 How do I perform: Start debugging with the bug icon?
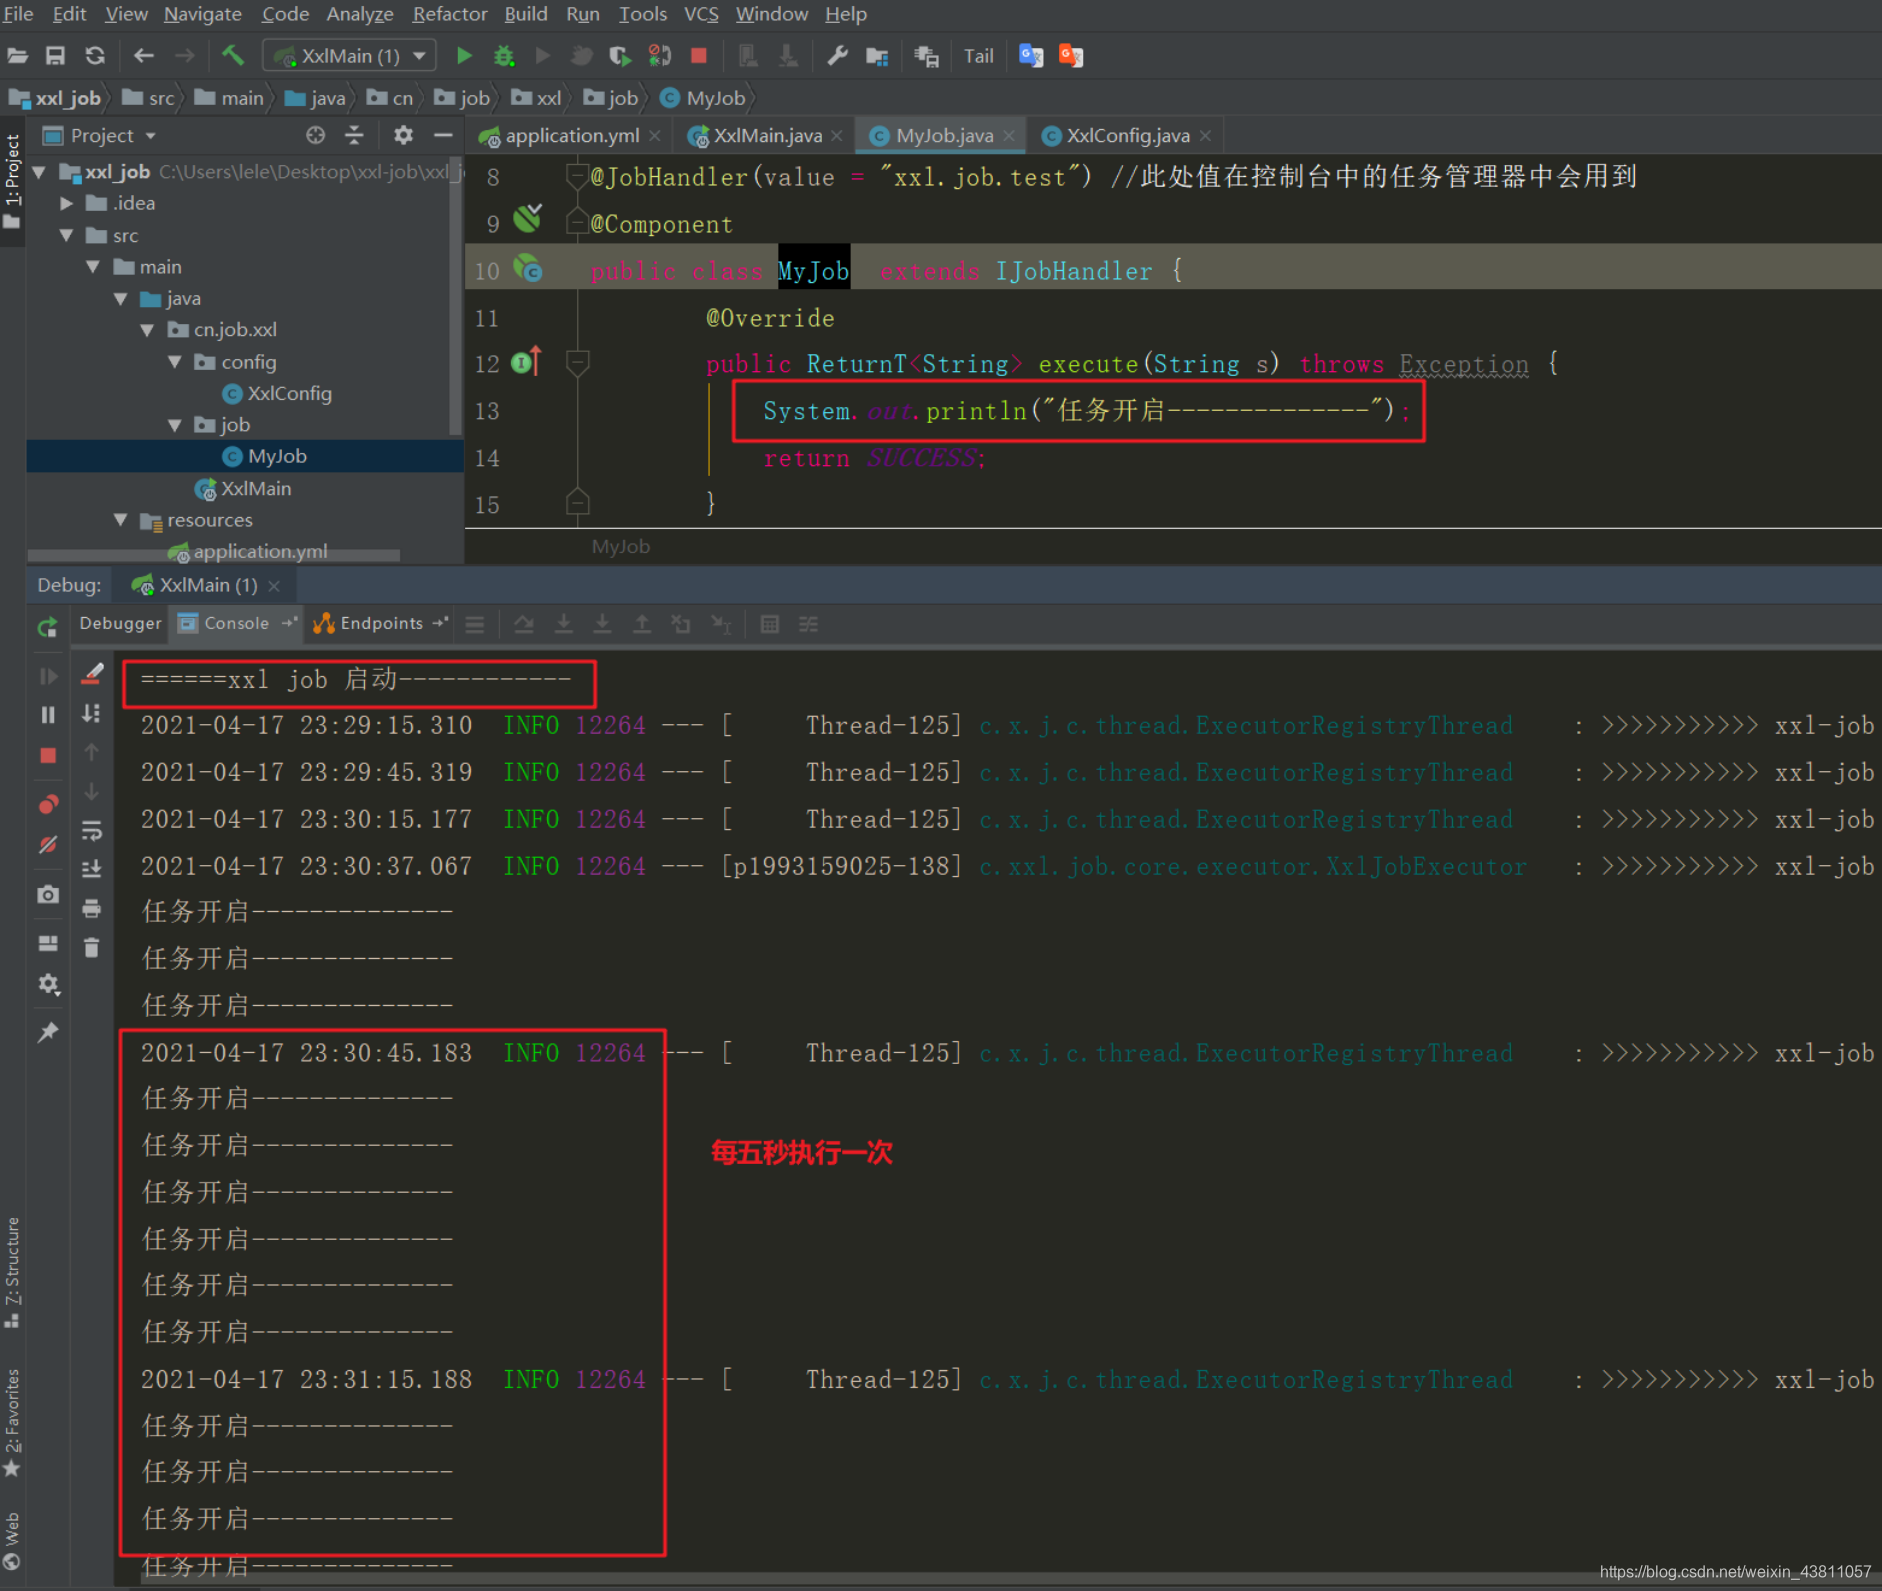[504, 56]
